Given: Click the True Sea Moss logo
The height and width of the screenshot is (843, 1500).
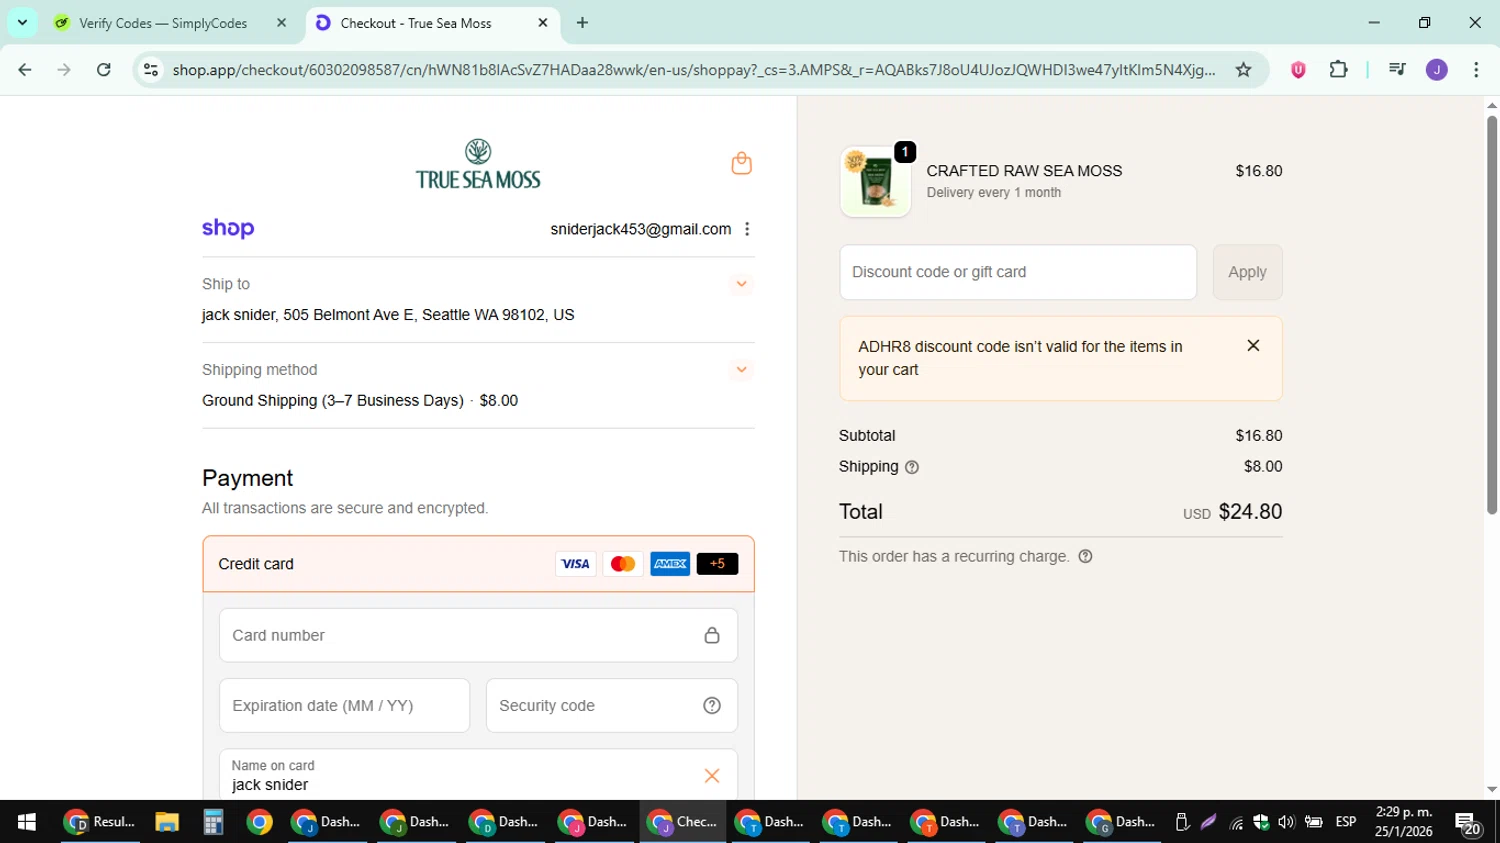Looking at the screenshot, I should tap(478, 164).
